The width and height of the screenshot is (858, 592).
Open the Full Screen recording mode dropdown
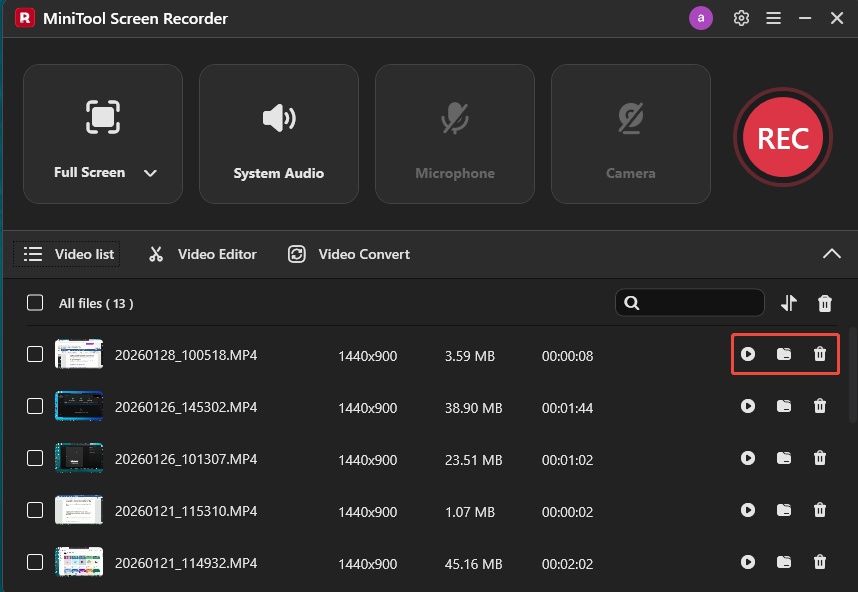click(x=150, y=172)
